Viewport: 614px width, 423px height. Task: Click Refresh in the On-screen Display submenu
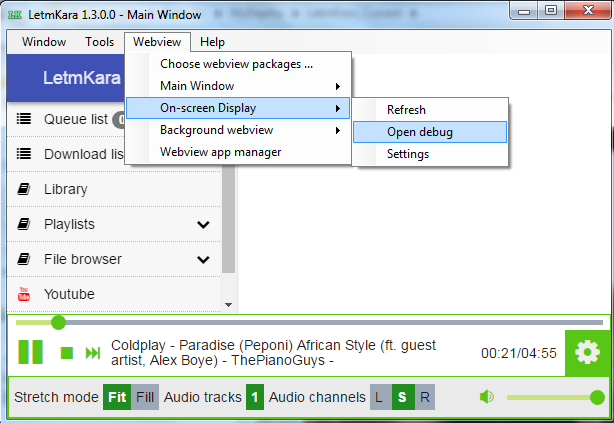pyautogui.click(x=430, y=110)
